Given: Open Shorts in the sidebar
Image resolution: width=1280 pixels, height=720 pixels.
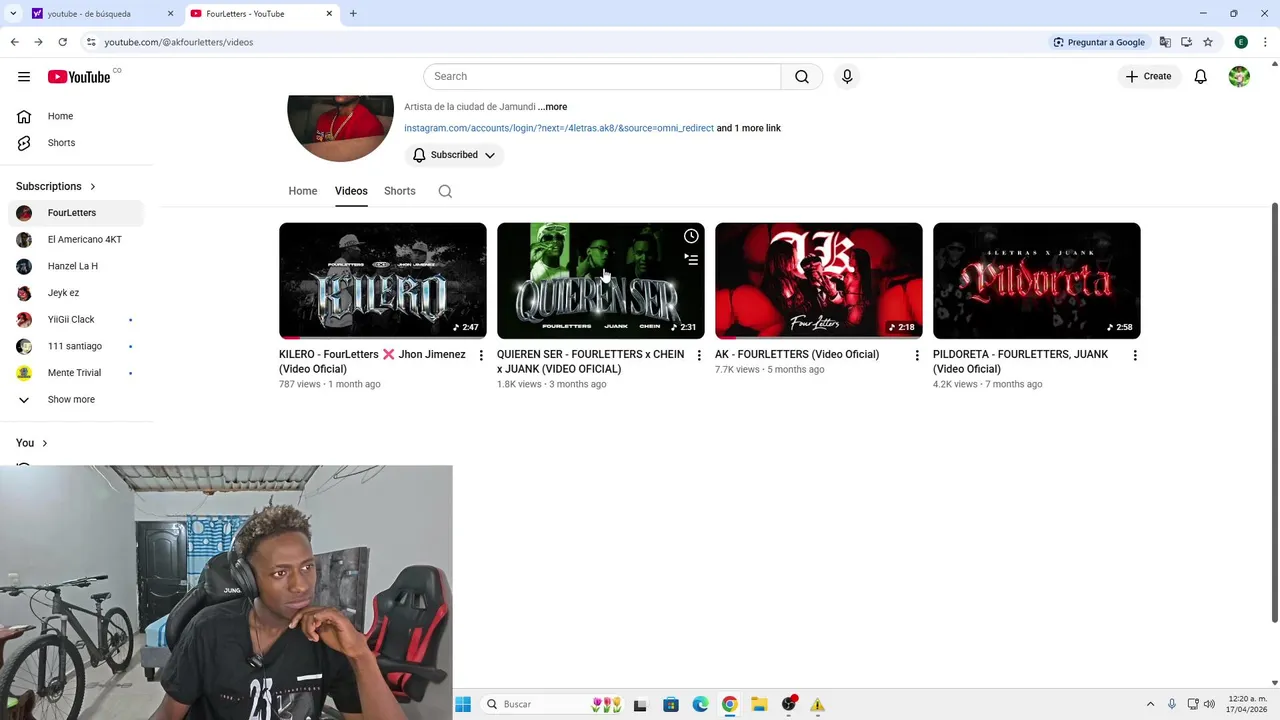Looking at the screenshot, I should (76, 143).
